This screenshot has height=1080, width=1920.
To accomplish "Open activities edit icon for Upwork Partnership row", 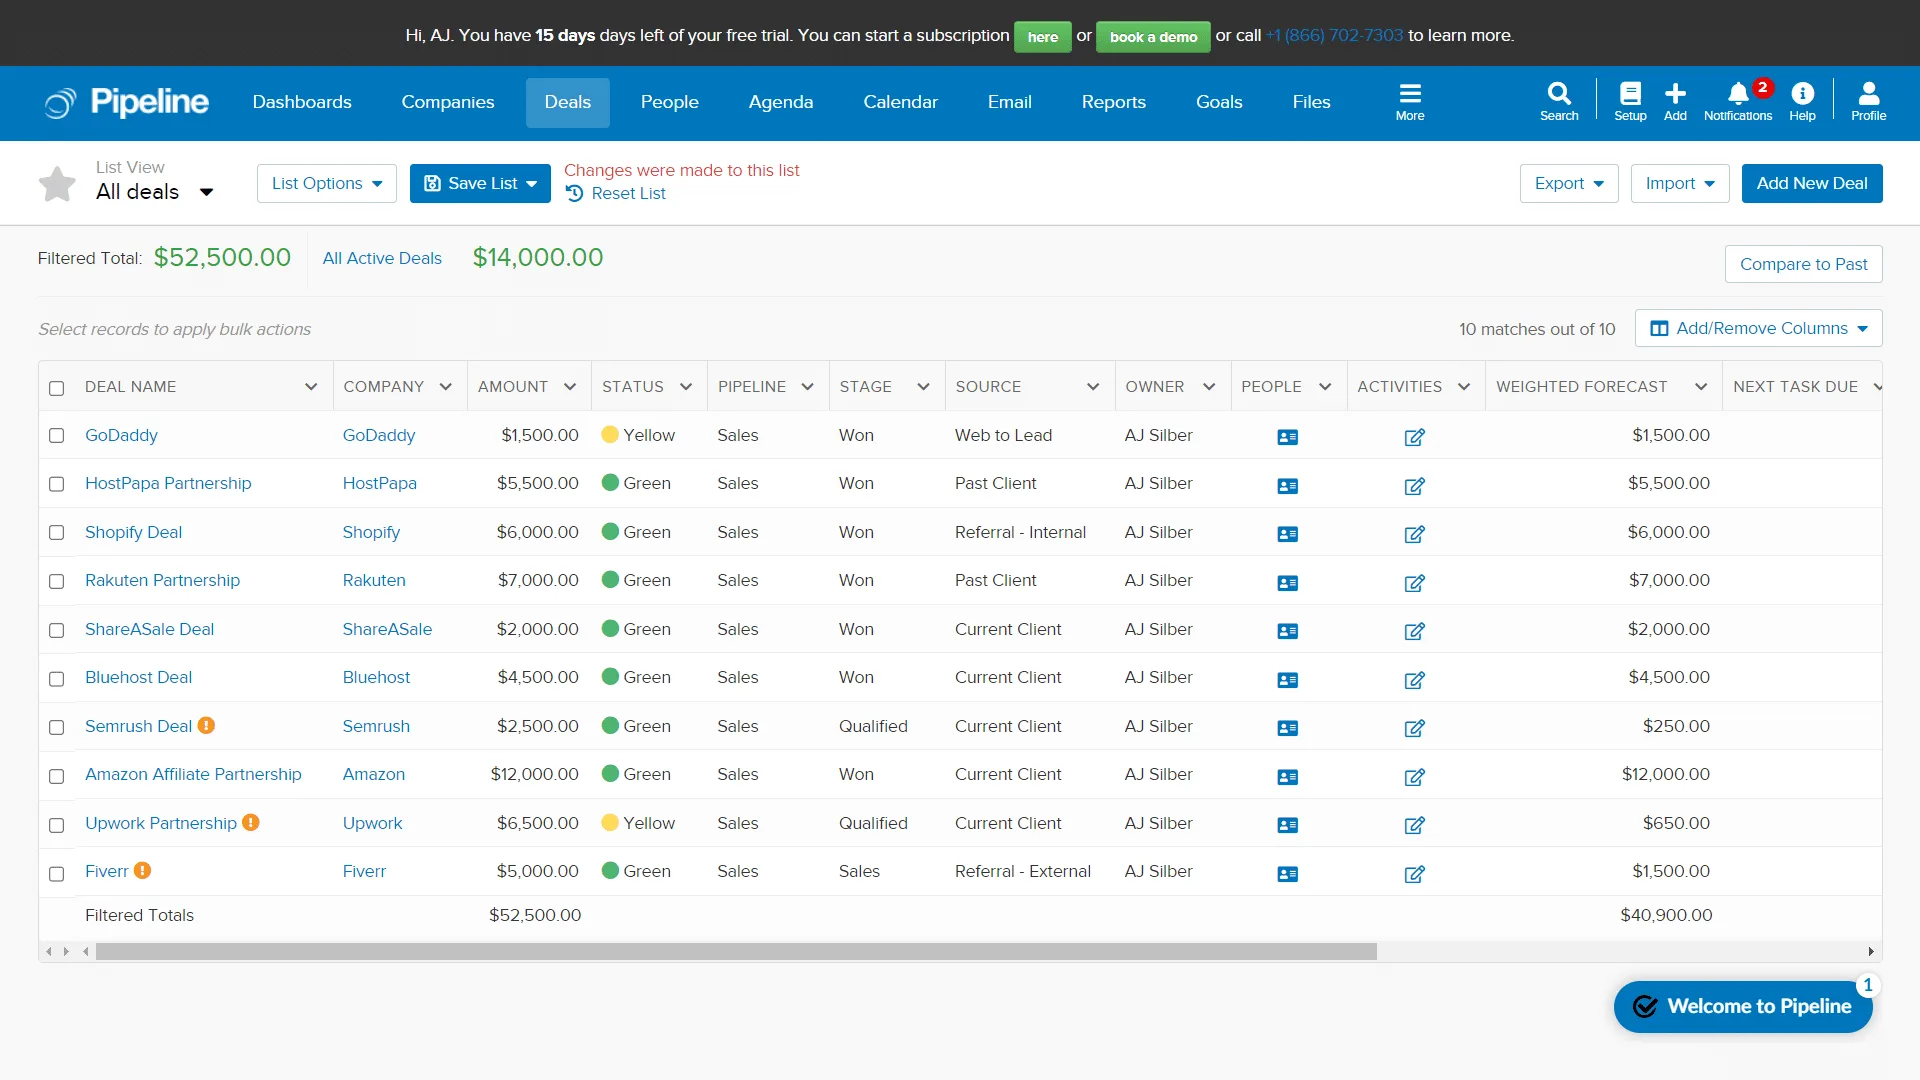I will pos(1414,825).
